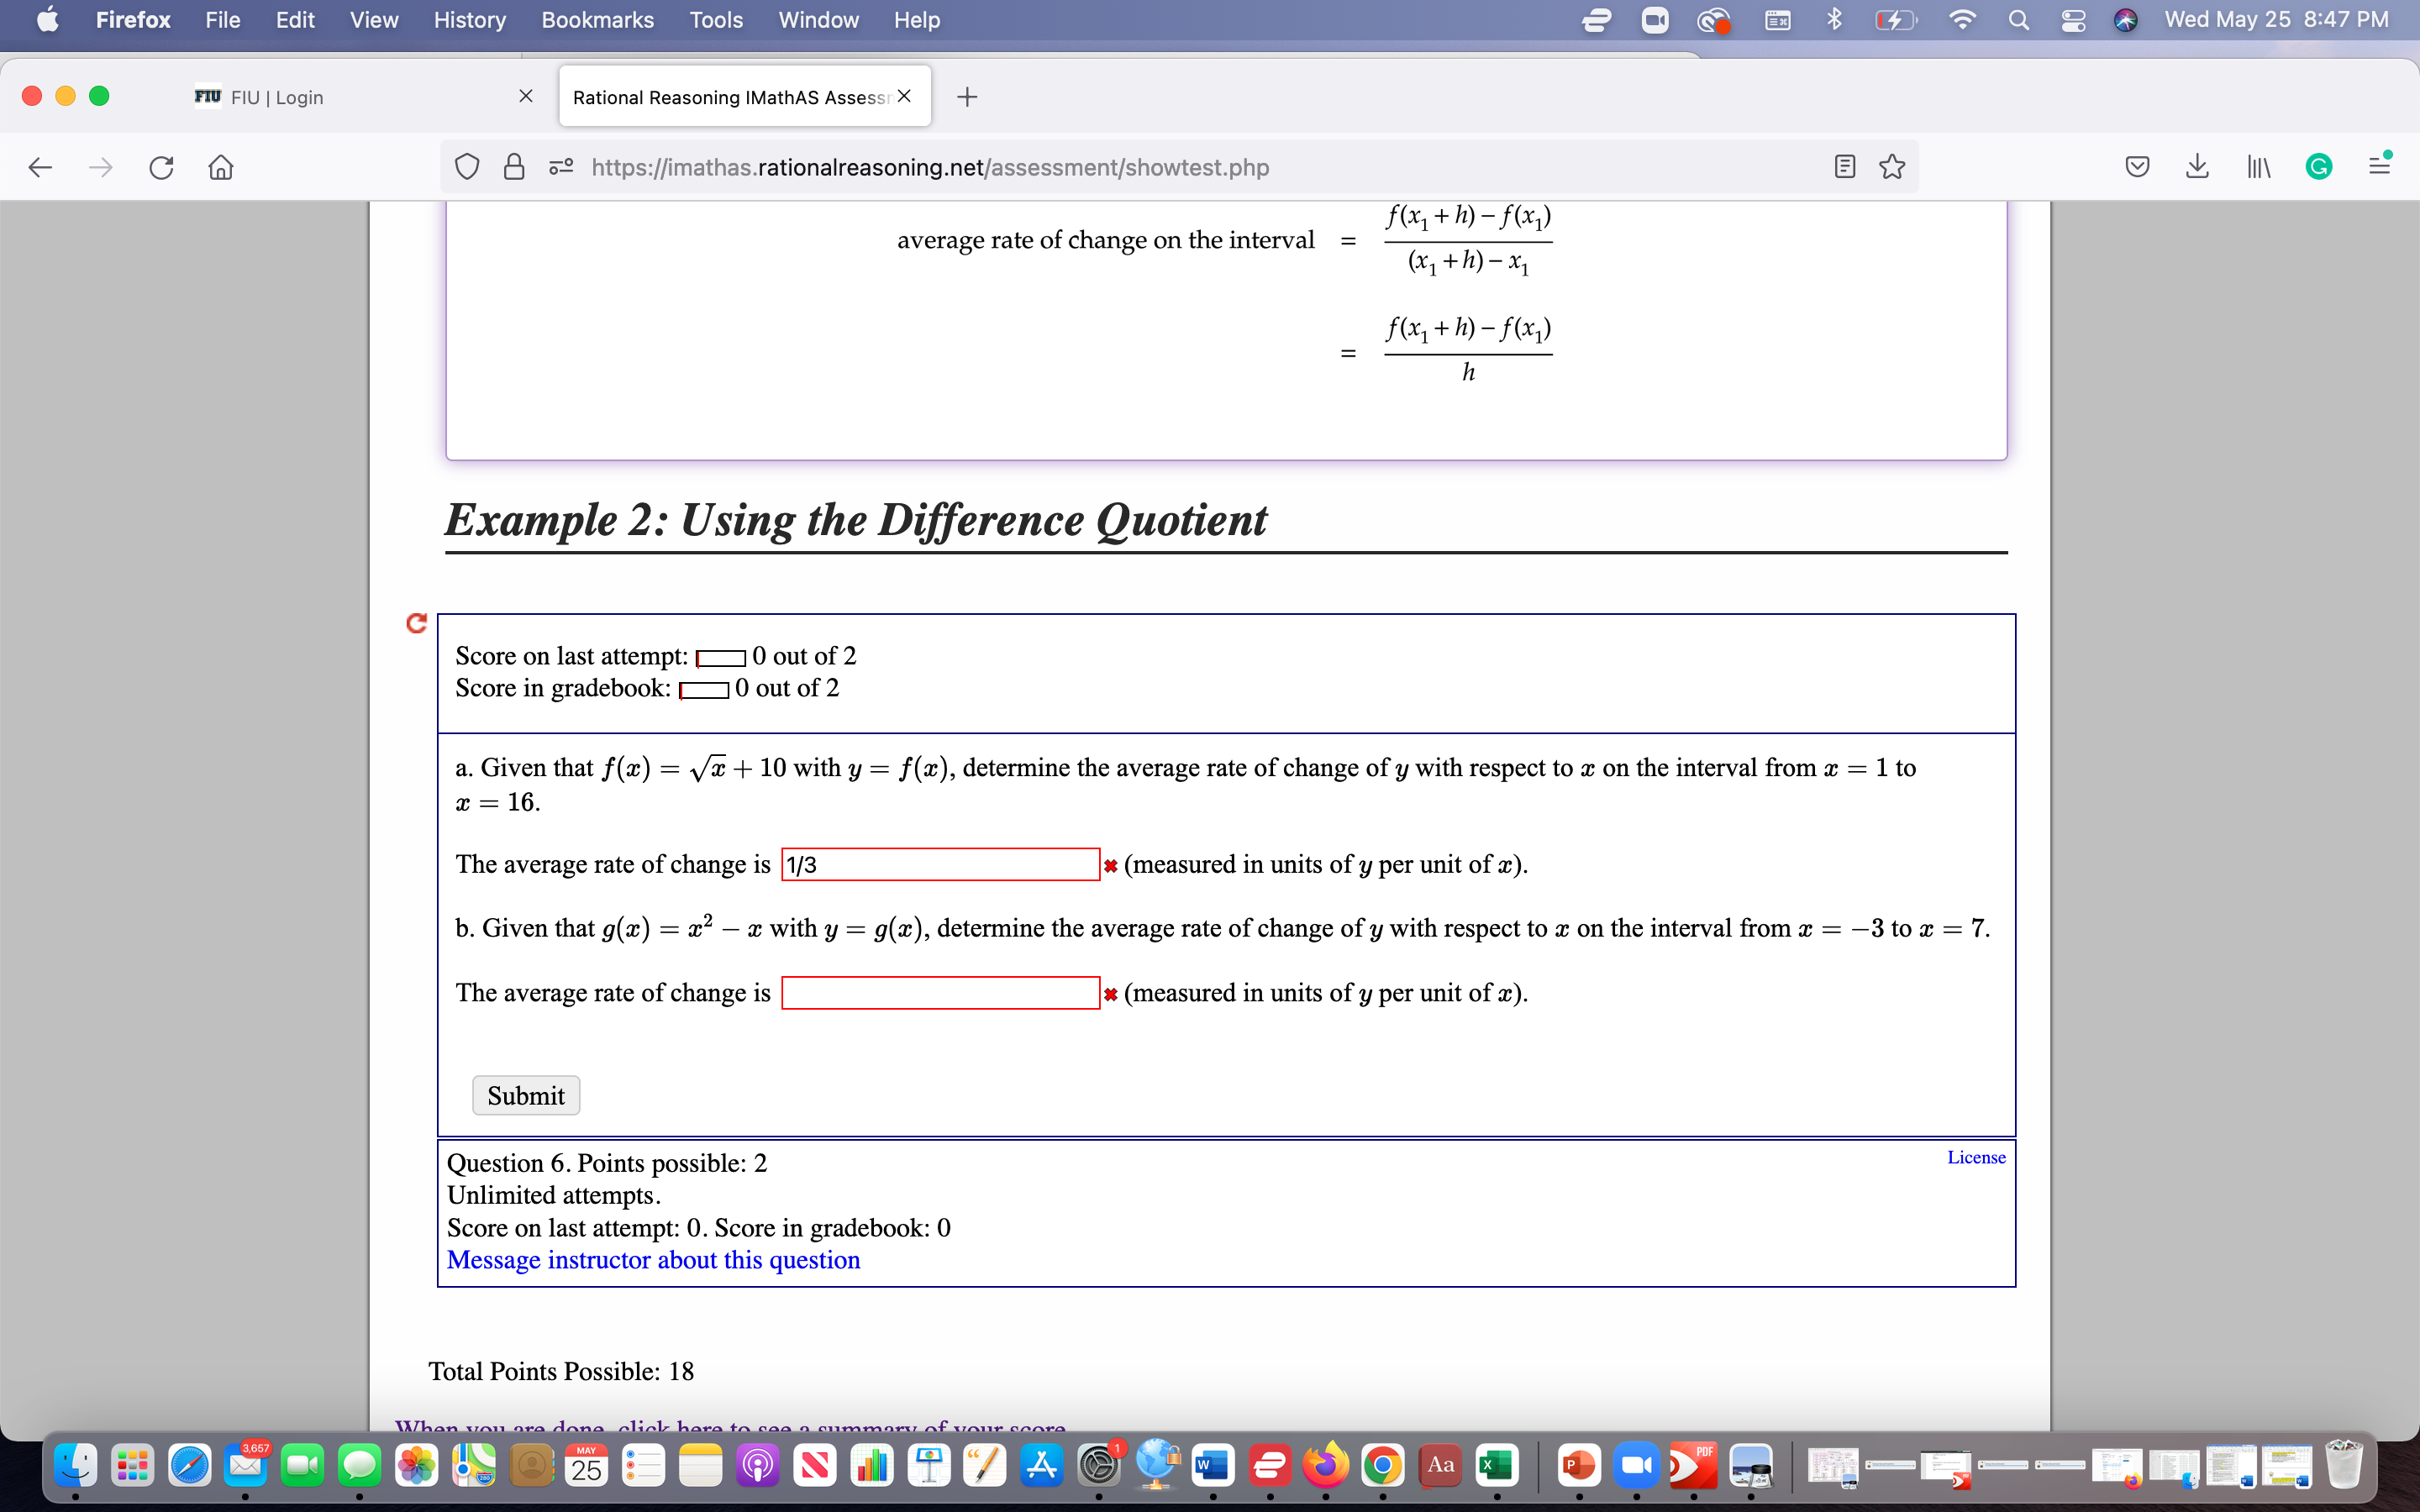Viewport: 2420px width, 1512px height.
Task: Open Firefox application hamburger menu
Action: pyautogui.click(x=2379, y=167)
